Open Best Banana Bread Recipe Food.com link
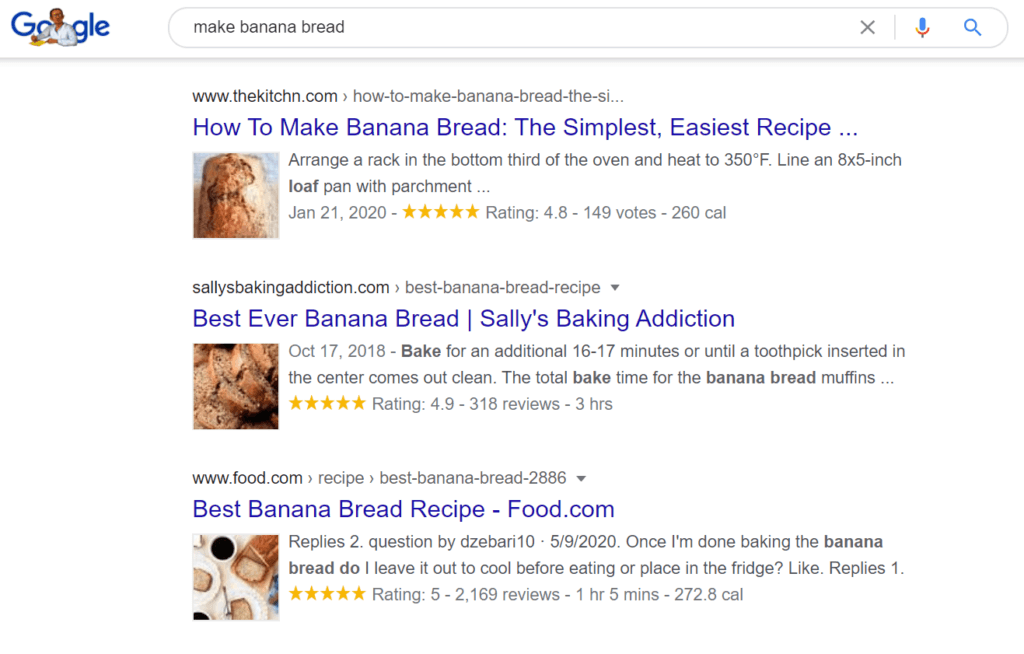The height and width of the screenshot is (654, 1024). [404, 509]
